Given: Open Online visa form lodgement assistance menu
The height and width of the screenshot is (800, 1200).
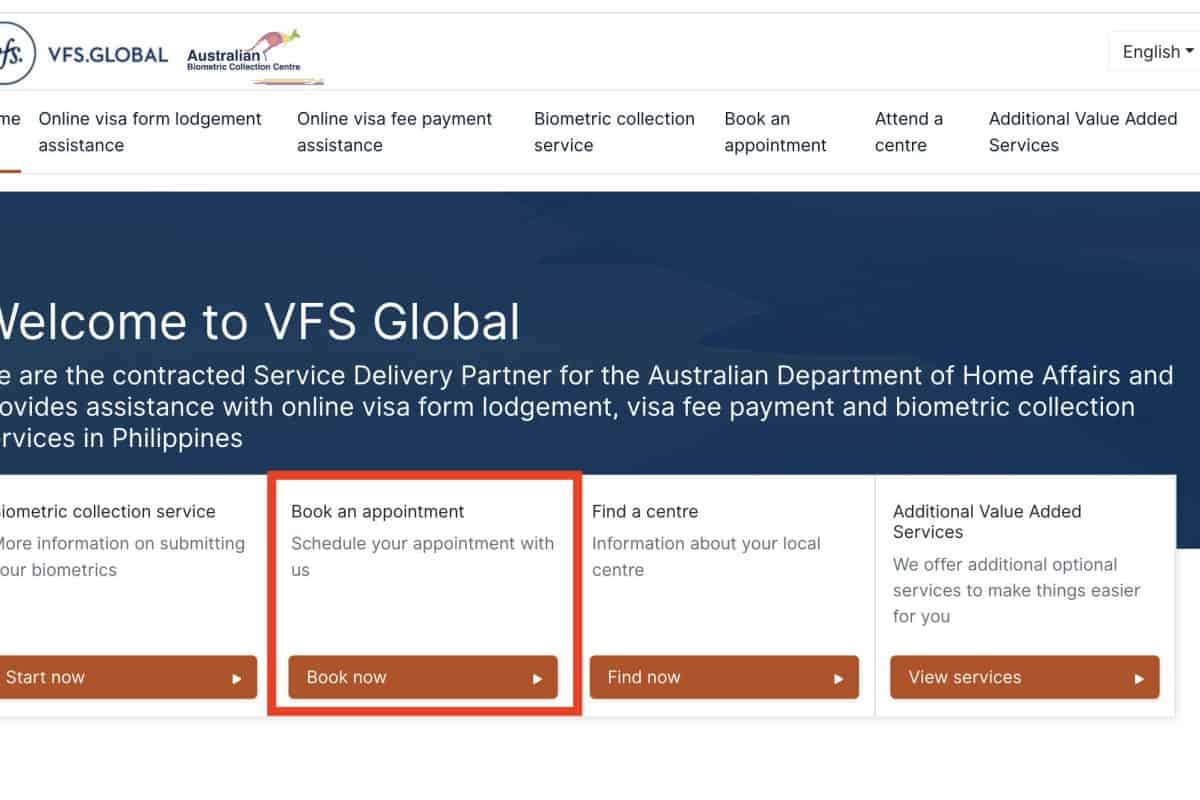Looking at the screenshot, I should point(150,132).
